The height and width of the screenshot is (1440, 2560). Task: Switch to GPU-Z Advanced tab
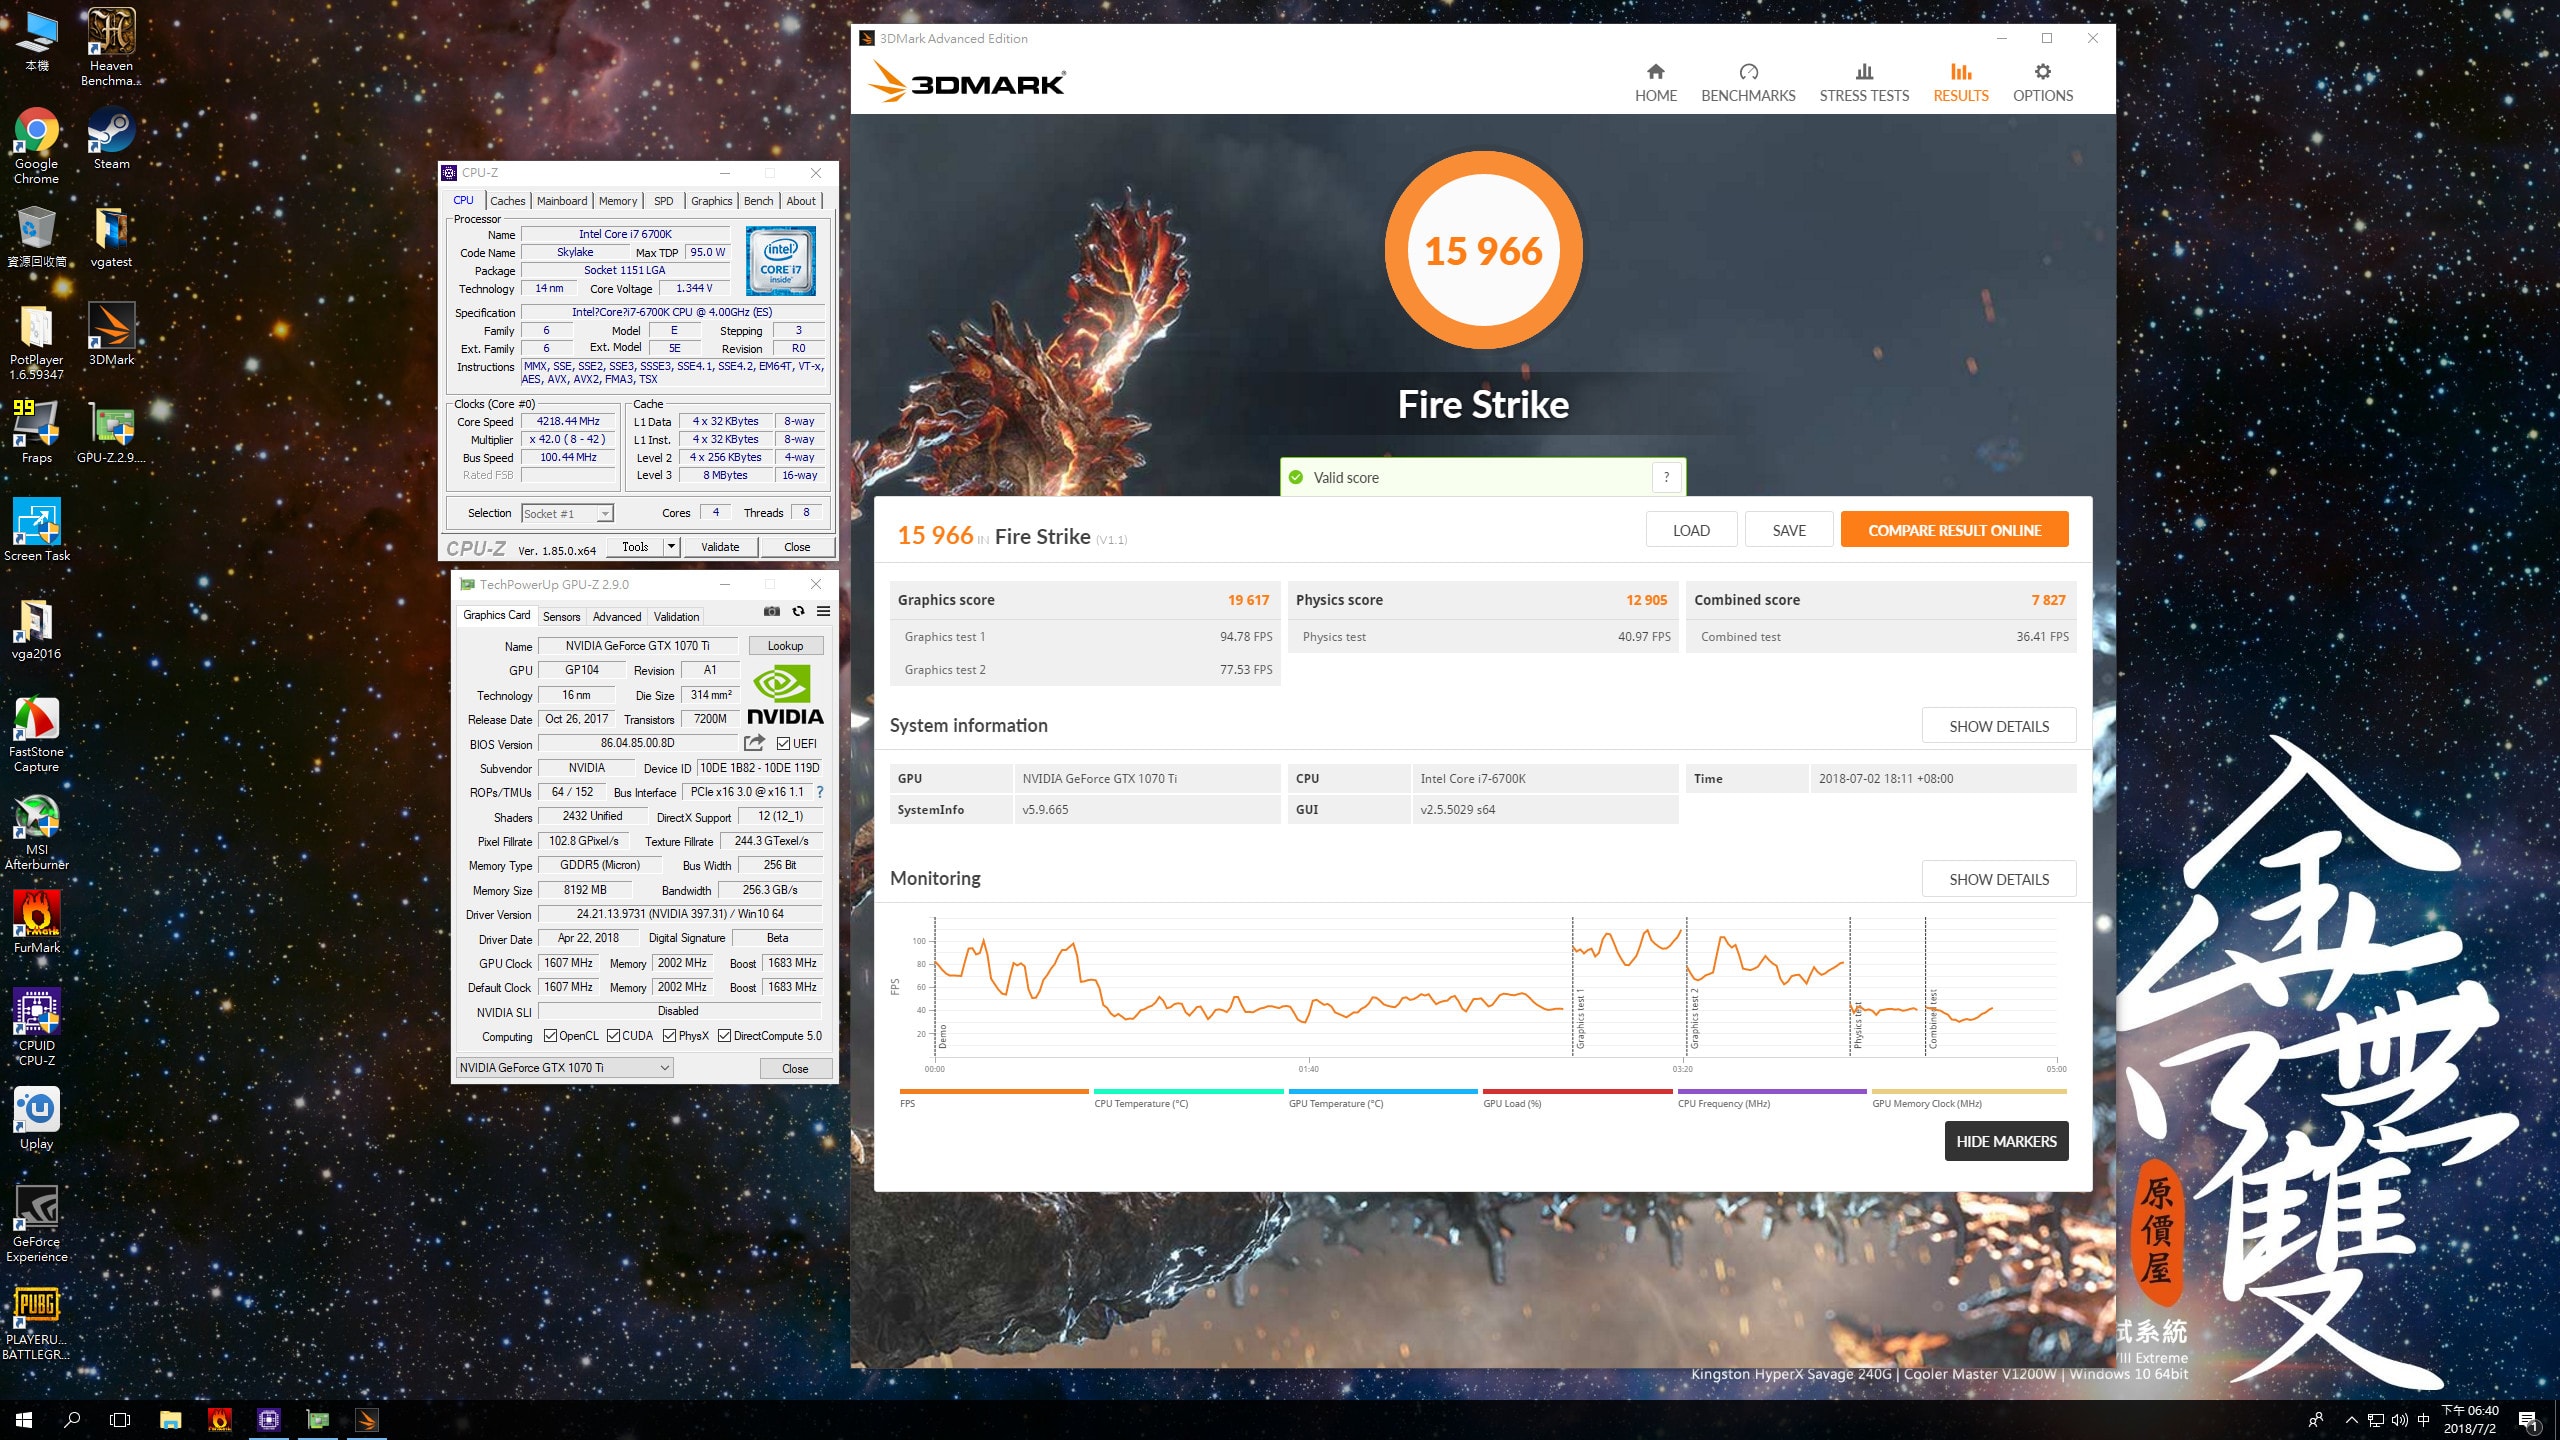point(617,617)
